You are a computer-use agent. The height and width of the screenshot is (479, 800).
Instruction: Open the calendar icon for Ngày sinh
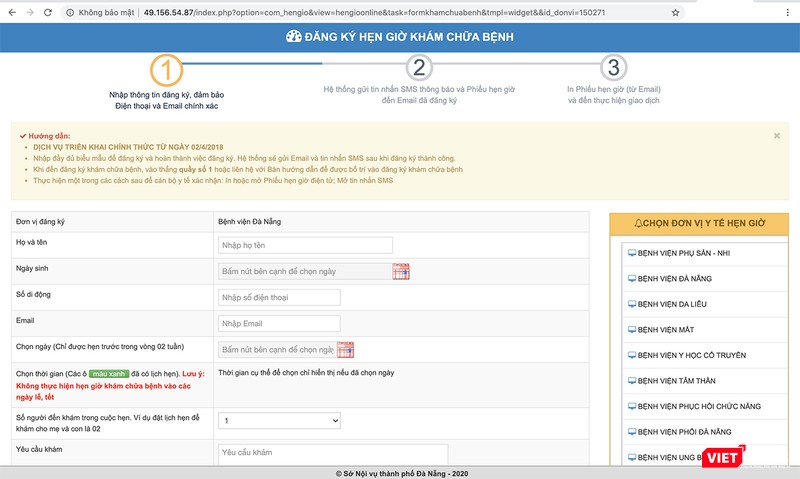[401, 271]
